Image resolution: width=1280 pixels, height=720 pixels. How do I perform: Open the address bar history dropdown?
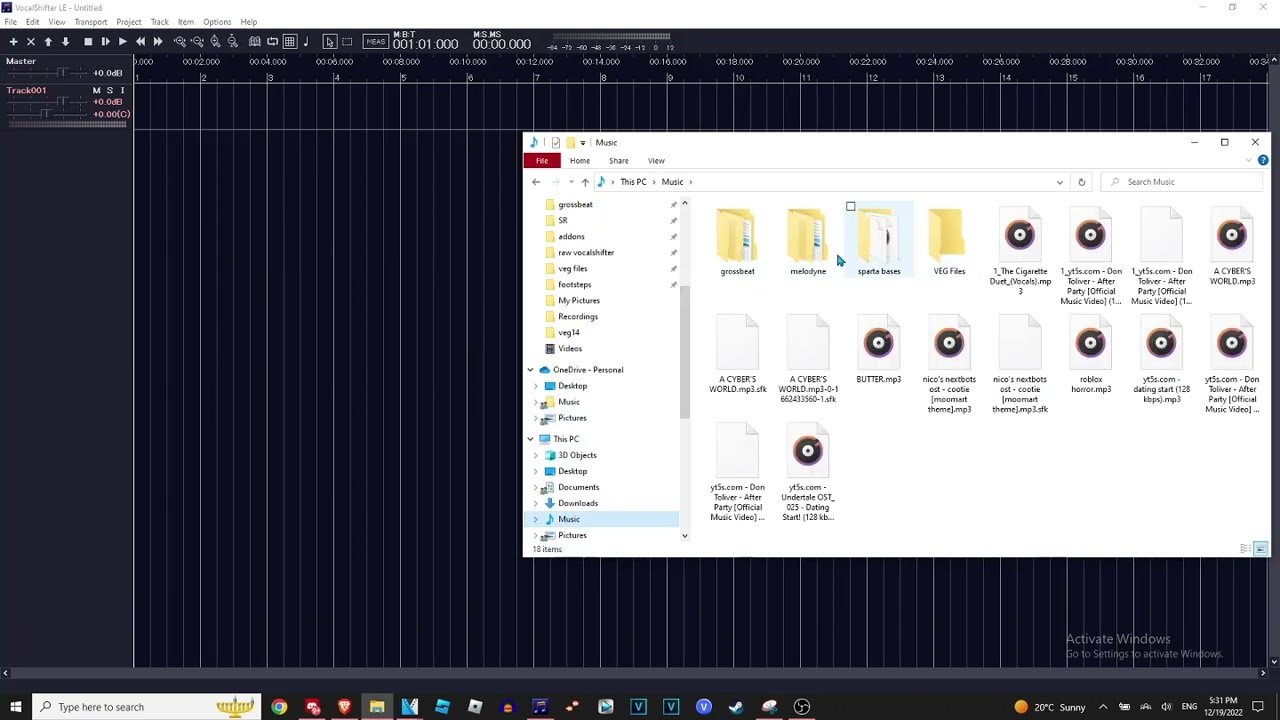pyautogui.click(x=1059, y=182)
